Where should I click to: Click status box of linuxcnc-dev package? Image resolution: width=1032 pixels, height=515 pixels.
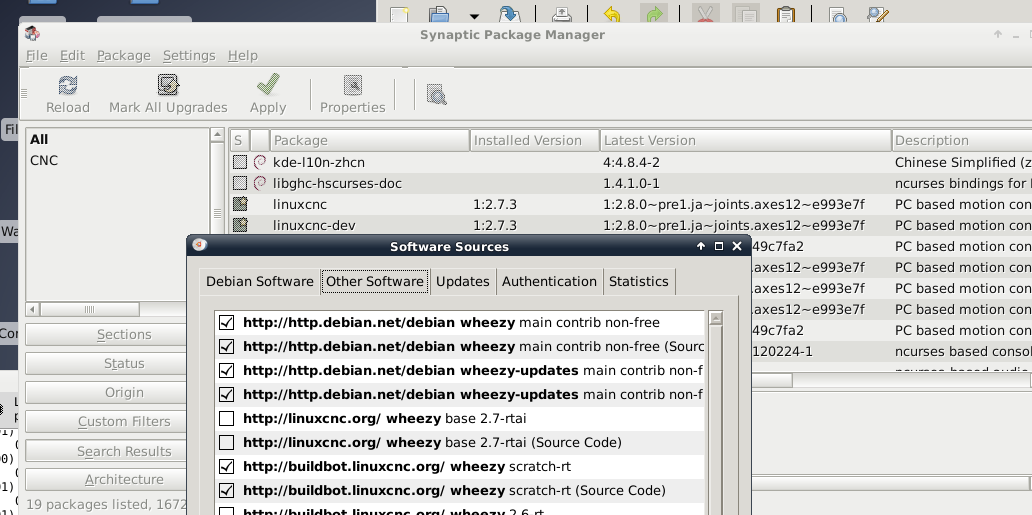(240, 225)
